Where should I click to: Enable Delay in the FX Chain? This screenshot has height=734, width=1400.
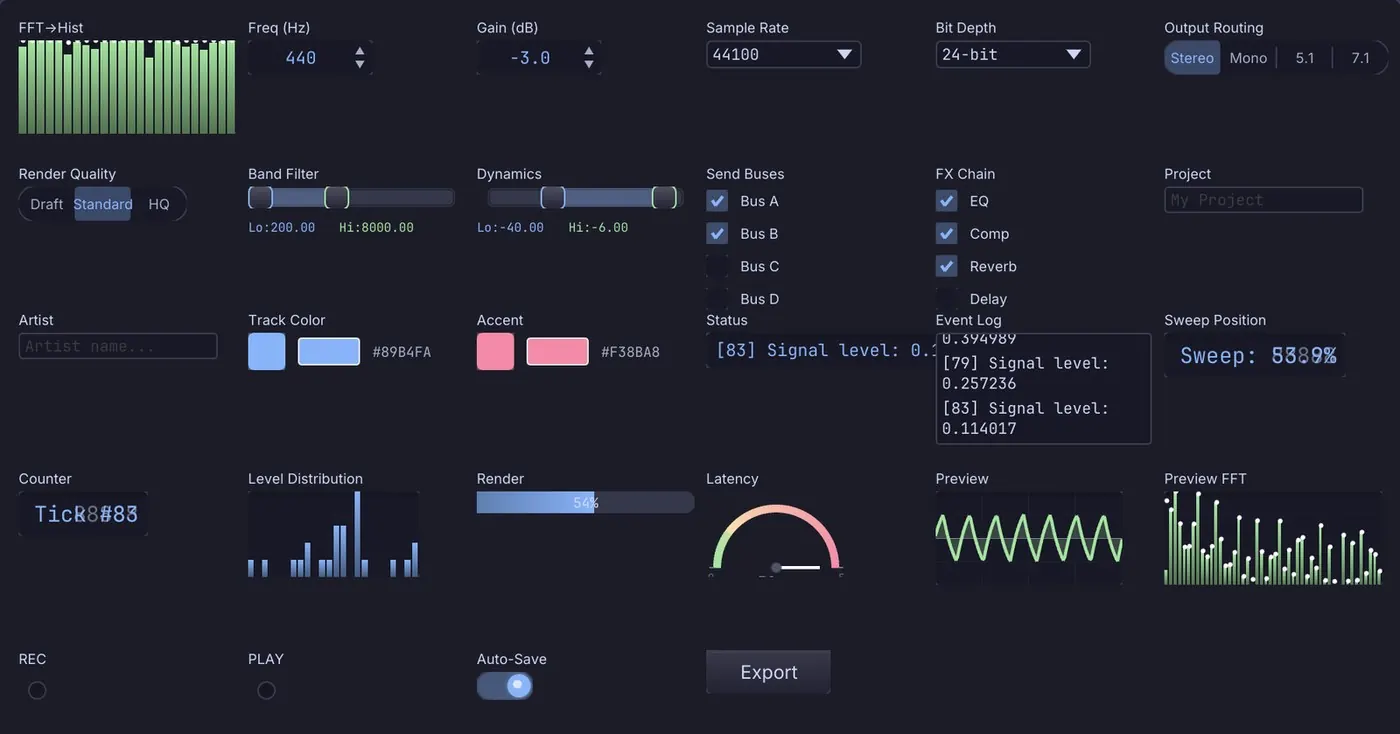947,299
